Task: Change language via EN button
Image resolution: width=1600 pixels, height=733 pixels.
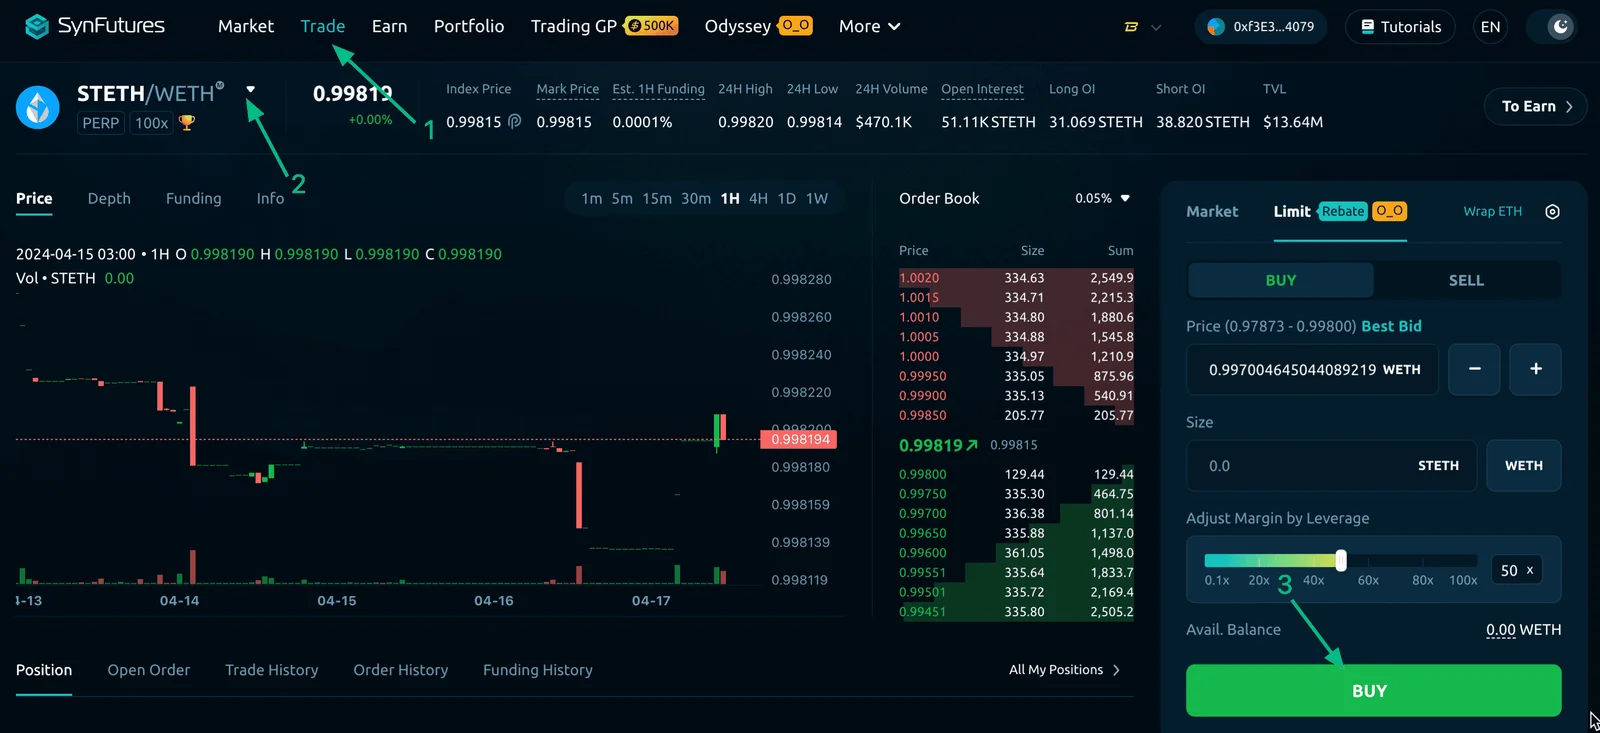Action: point(1490,27)
